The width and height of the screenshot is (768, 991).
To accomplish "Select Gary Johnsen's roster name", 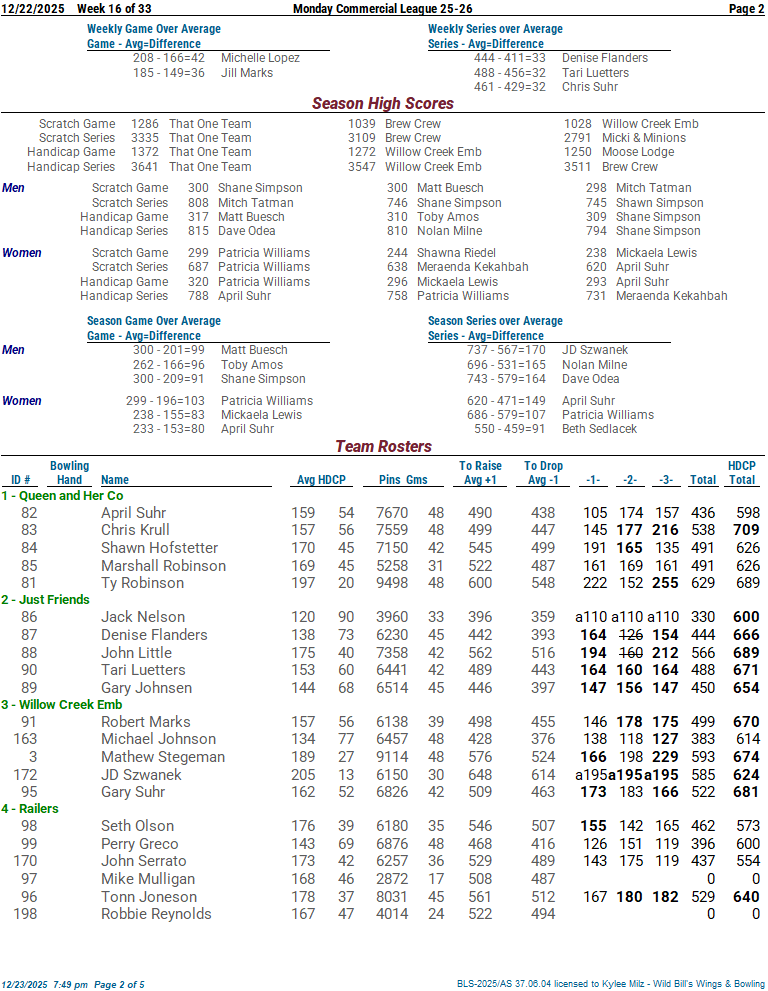I will [x=146, y=688].
